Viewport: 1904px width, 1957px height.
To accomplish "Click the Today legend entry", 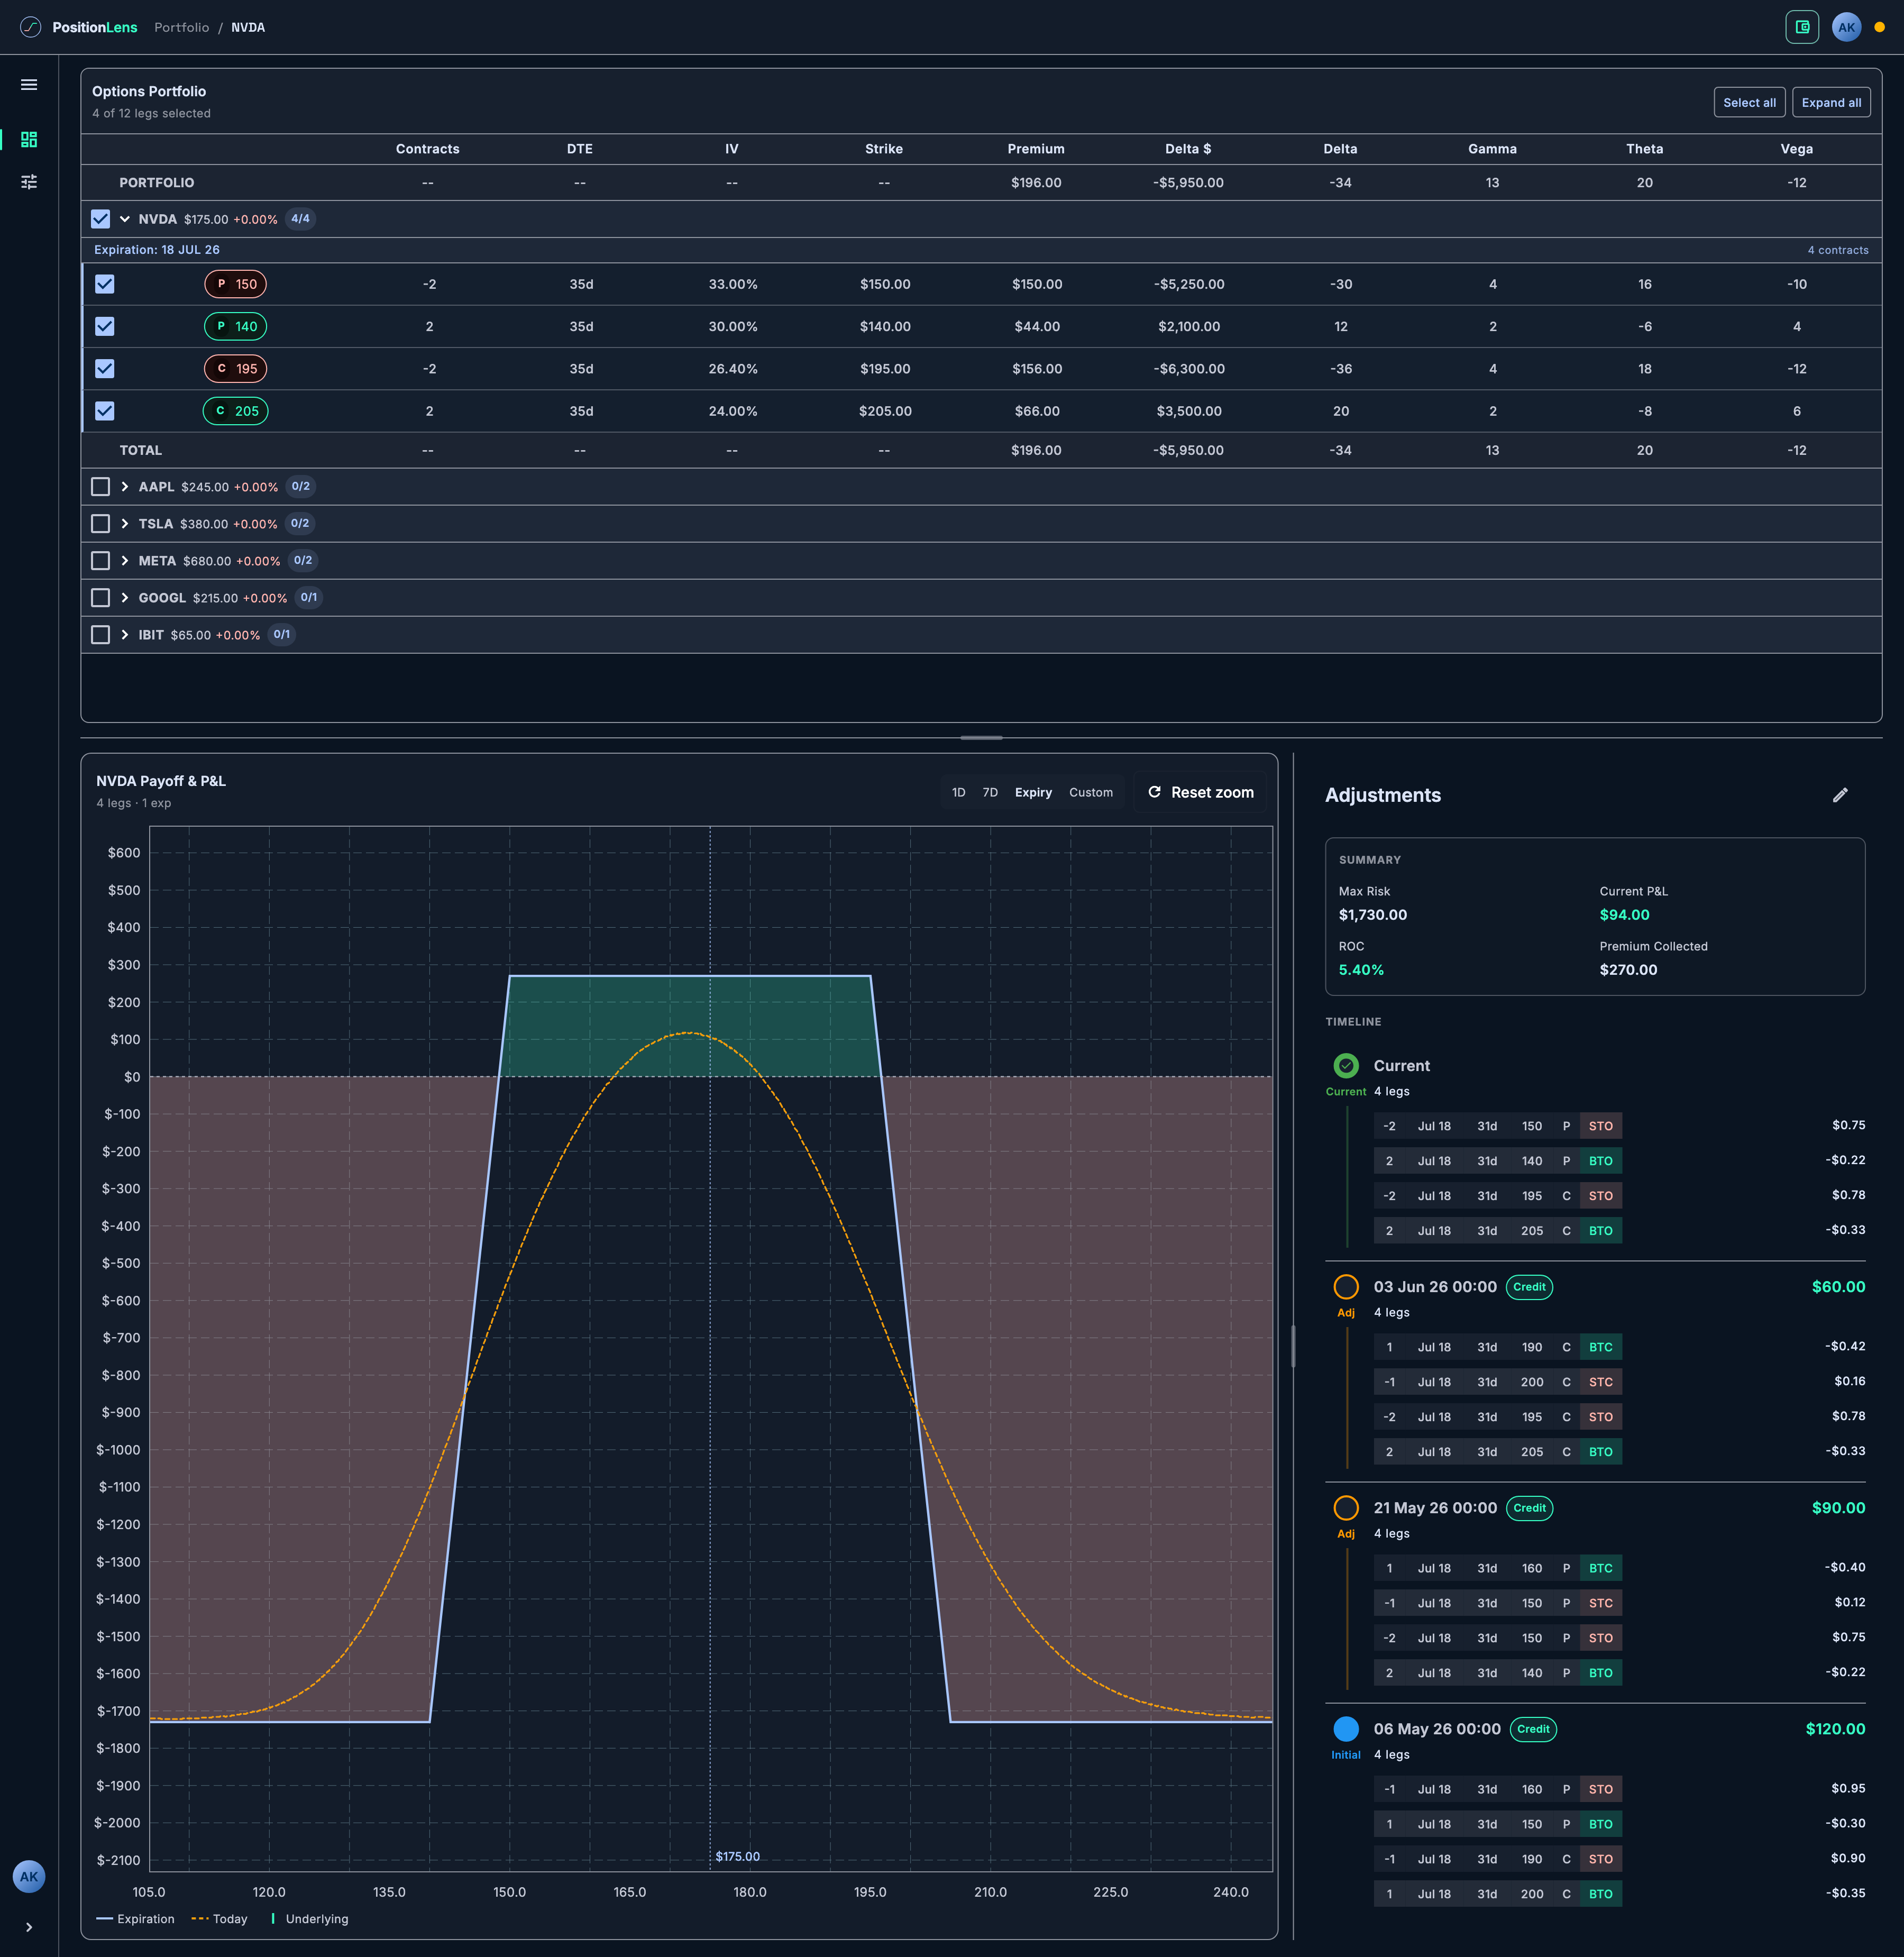I will click(x=219, y=1919).
